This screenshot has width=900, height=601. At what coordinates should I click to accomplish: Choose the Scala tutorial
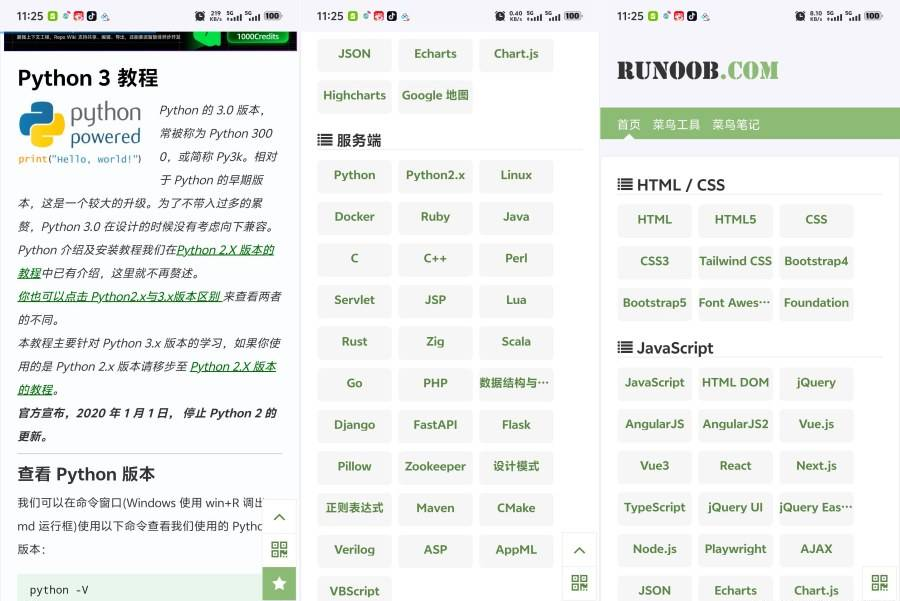516,342
